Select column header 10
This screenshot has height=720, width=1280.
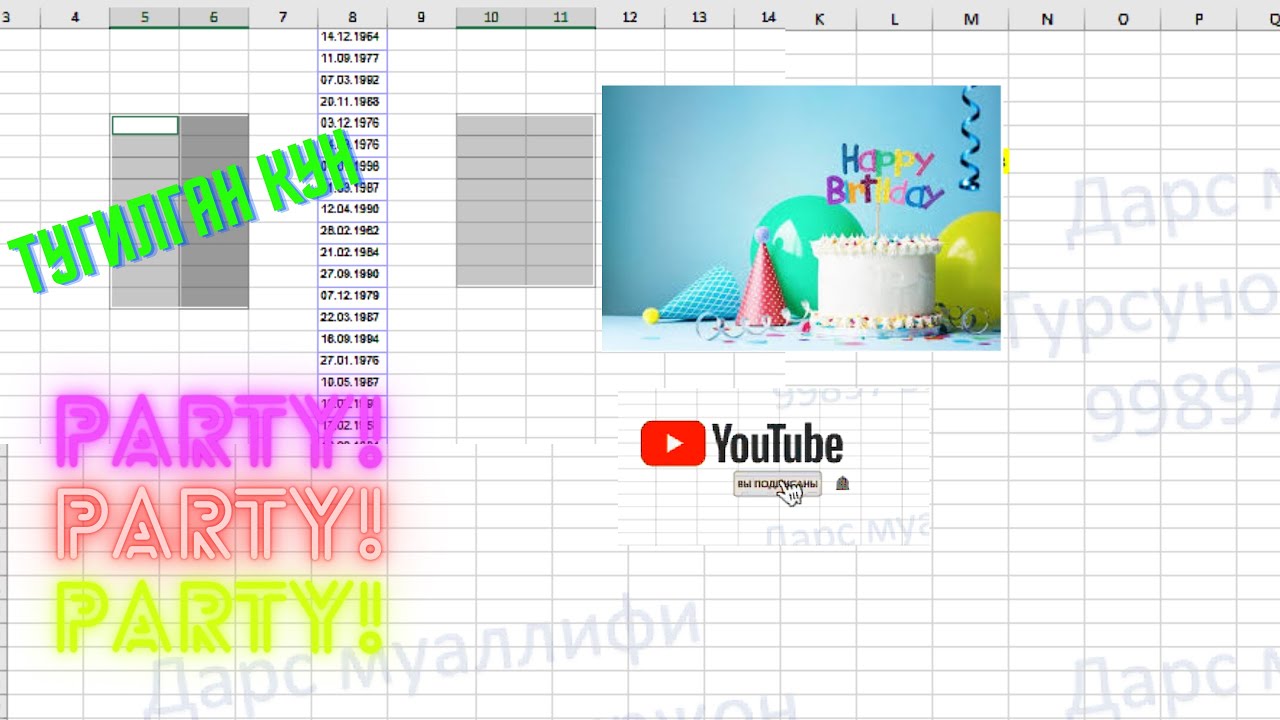pyautogui.click(x=491, y=17)
